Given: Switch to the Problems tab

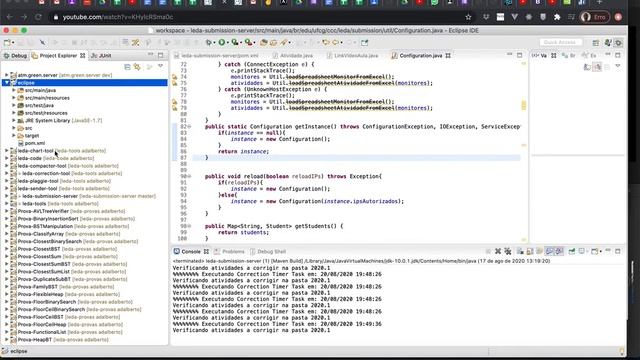Looking at the screenshot, I should point(229,251).
